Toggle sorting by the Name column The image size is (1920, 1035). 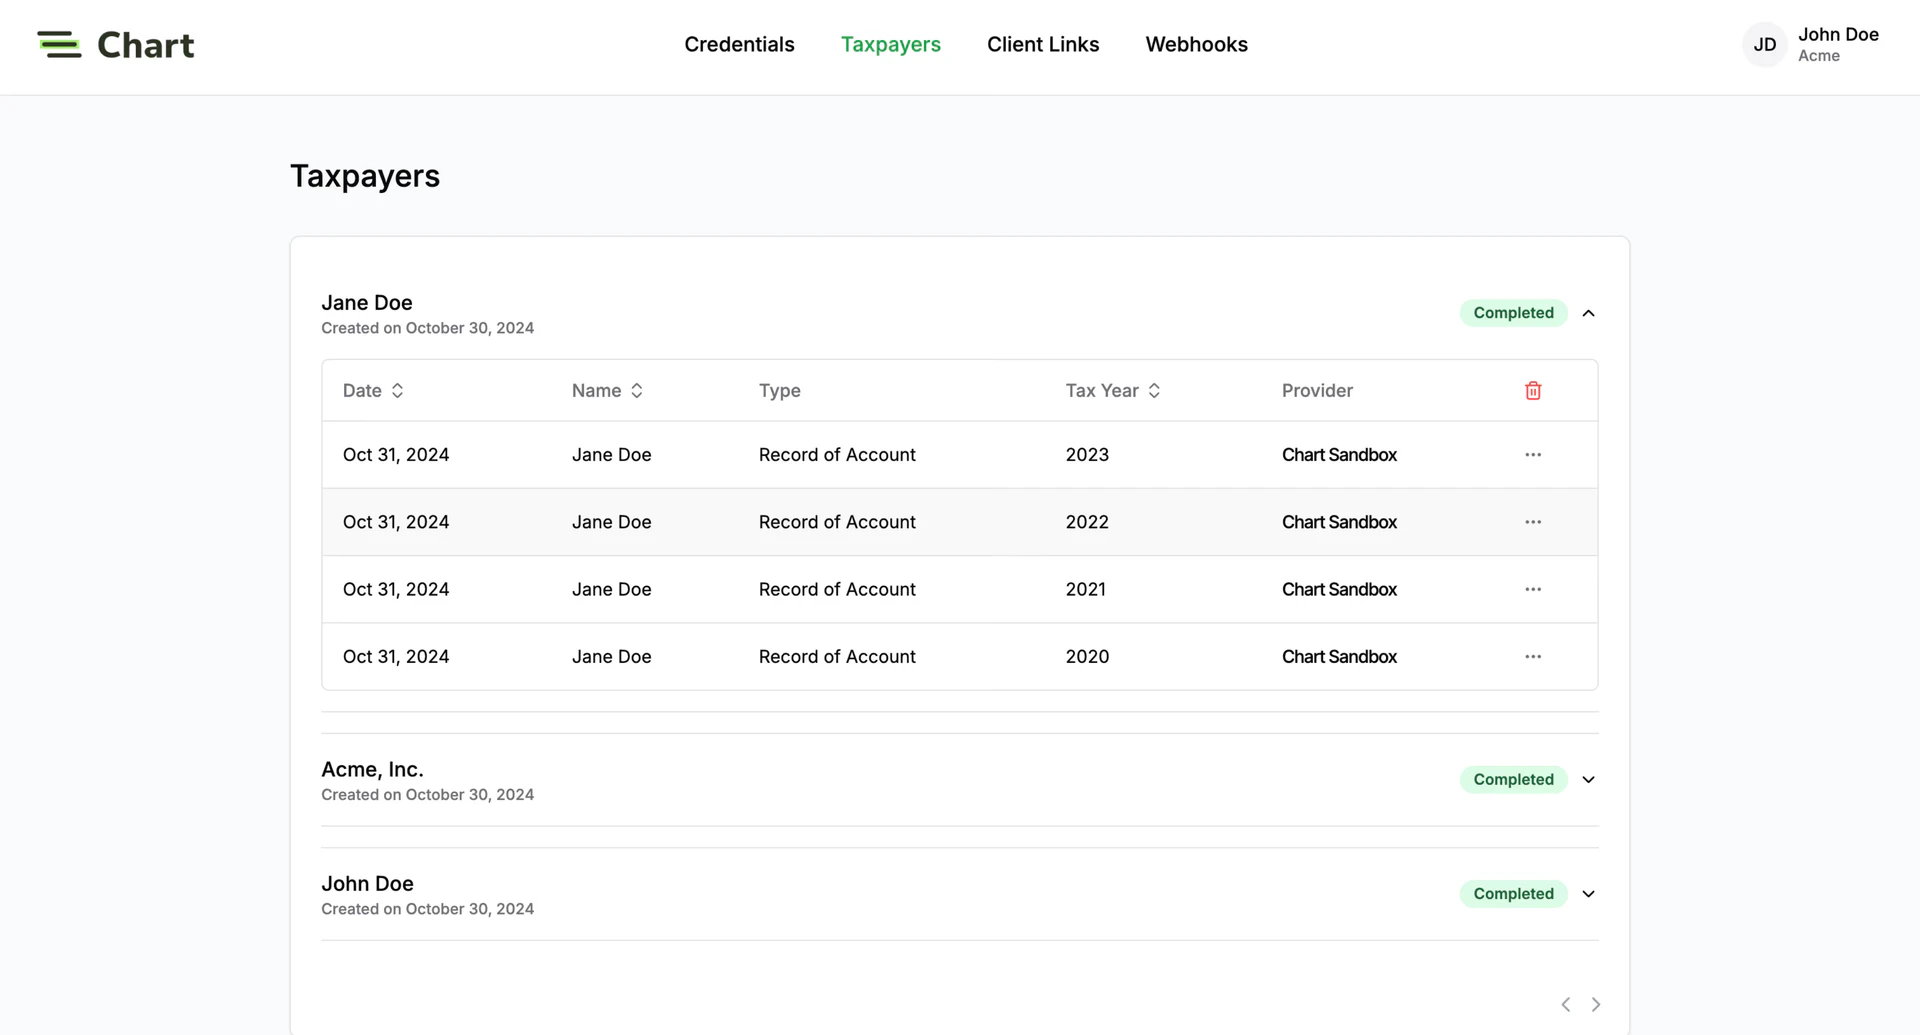click(637, 390)
